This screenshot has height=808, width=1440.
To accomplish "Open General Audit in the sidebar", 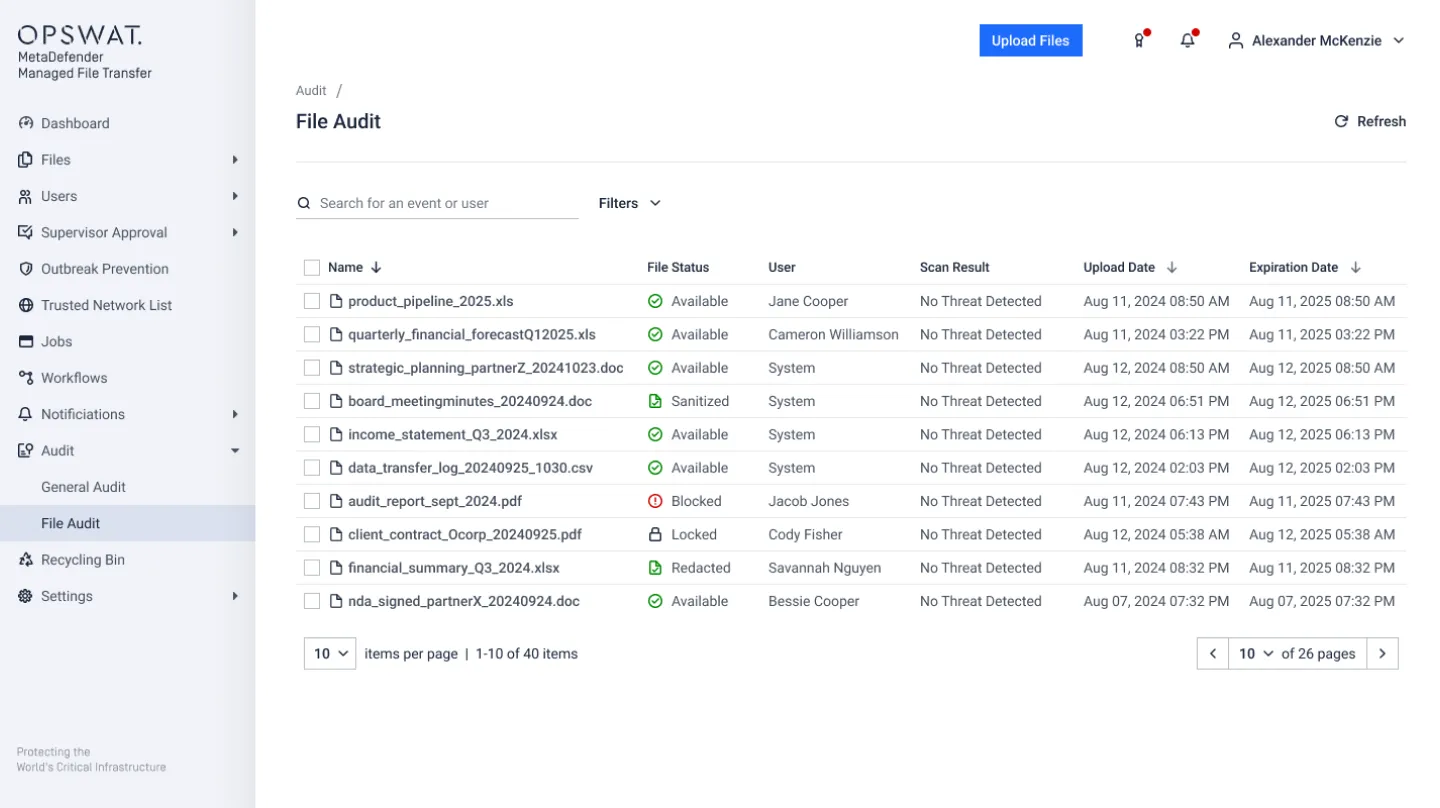I will (x=83, y=487).
